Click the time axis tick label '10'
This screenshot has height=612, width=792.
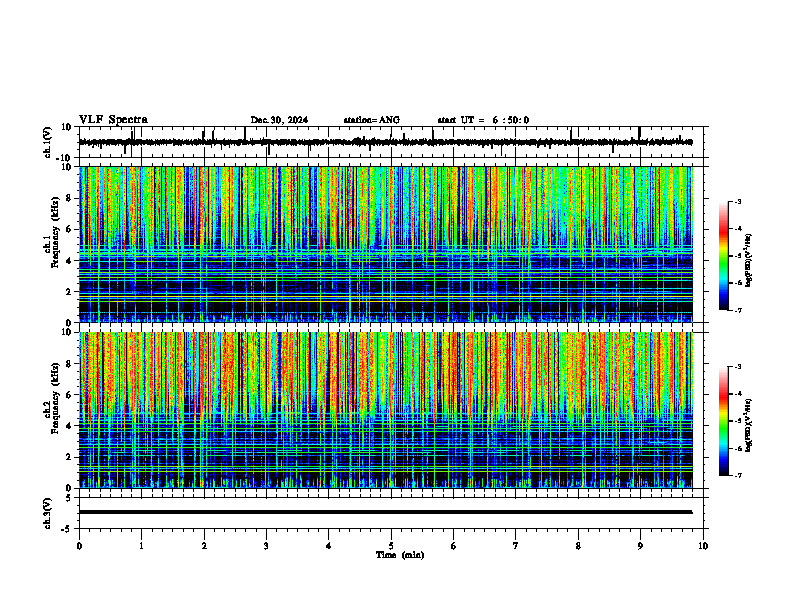[x=703, y=546]
